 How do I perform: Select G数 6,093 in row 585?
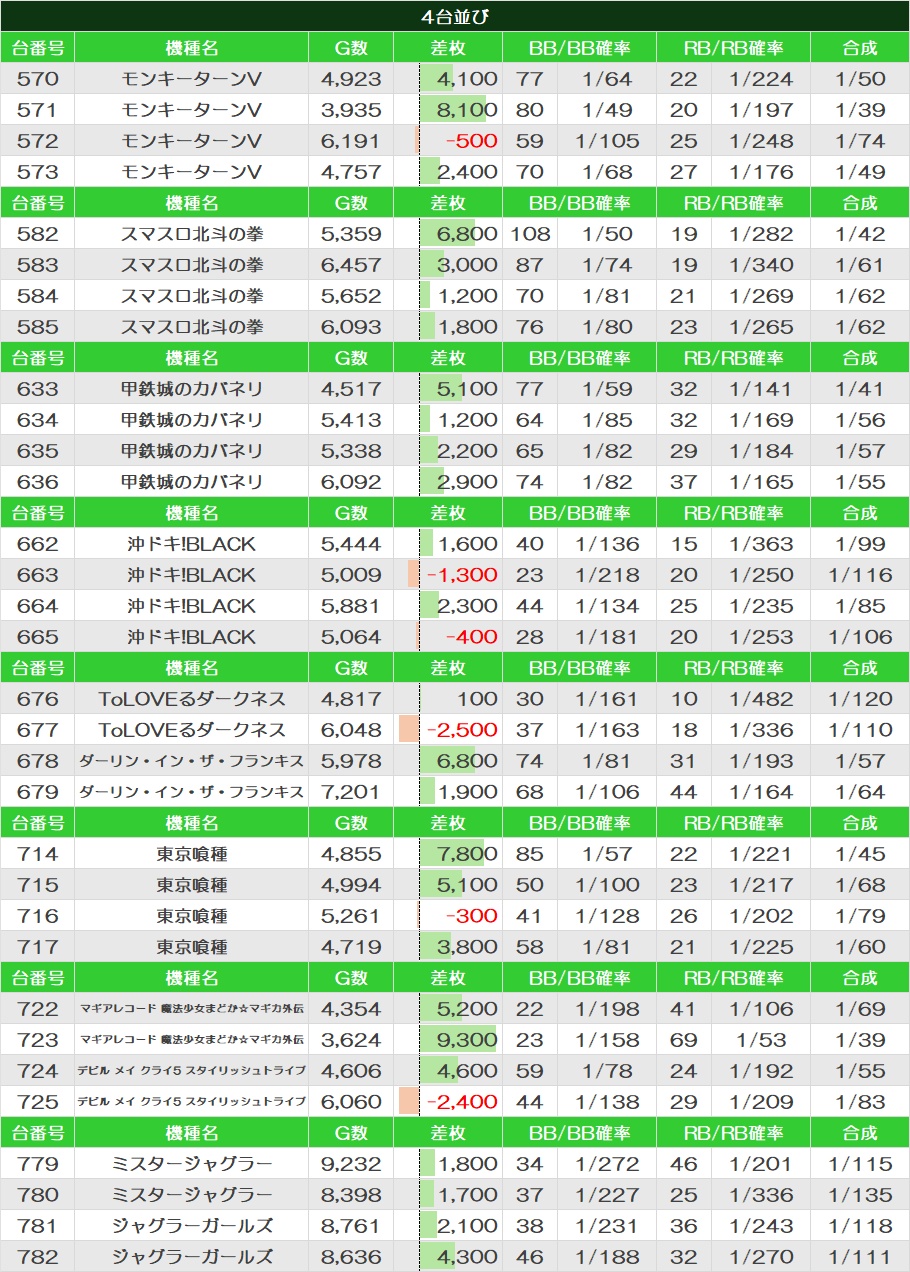tap(351, 327)
